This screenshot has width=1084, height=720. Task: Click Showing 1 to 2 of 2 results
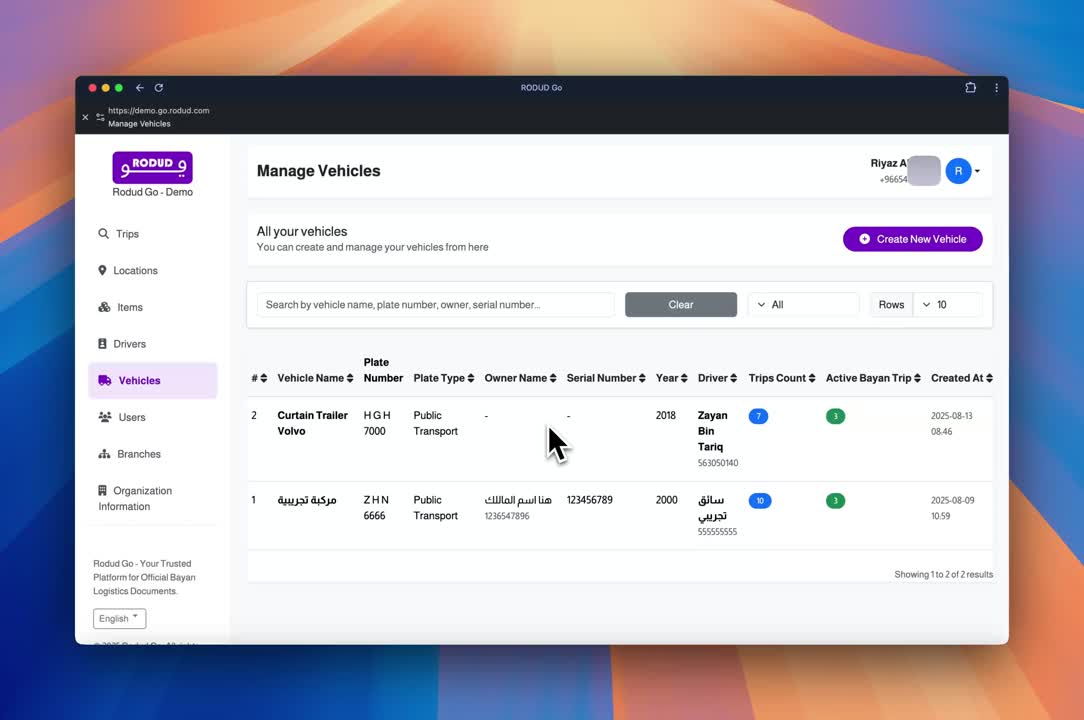[944, 574]
